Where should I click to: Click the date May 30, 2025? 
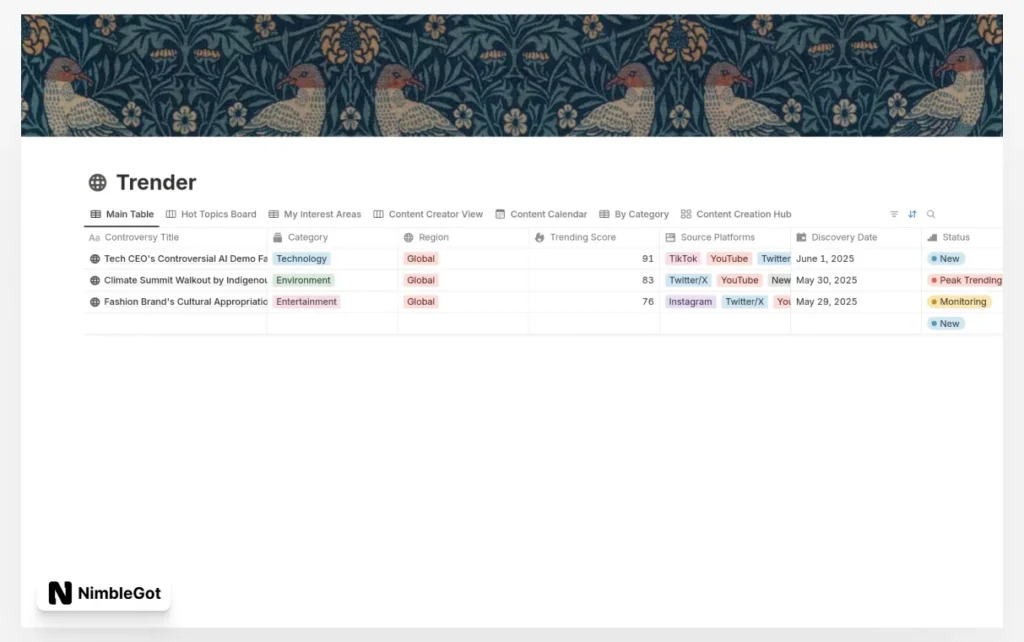point(826,280)
